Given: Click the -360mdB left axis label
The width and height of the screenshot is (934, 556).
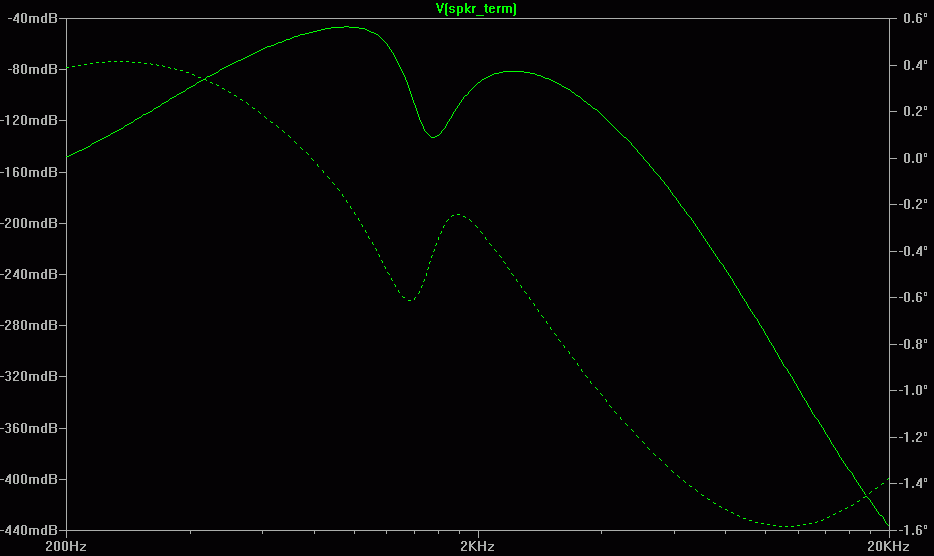Looking at the screenshot, I should (29, 428).
